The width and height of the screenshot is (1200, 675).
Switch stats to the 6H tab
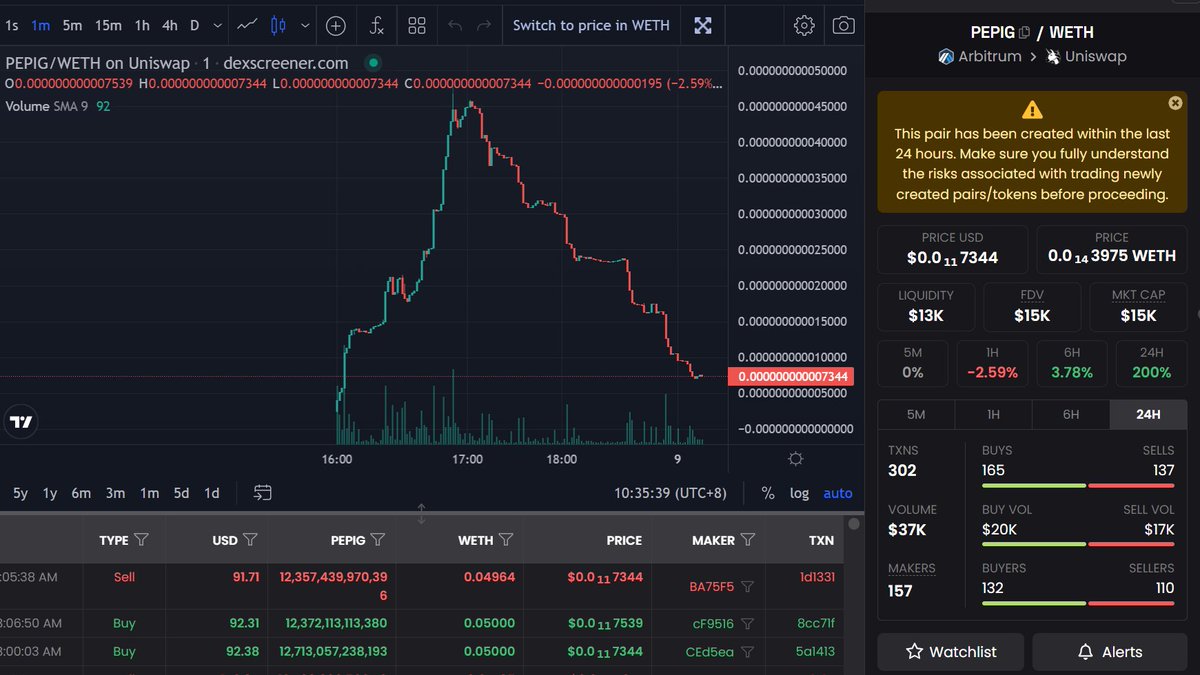click(1071, 414)
